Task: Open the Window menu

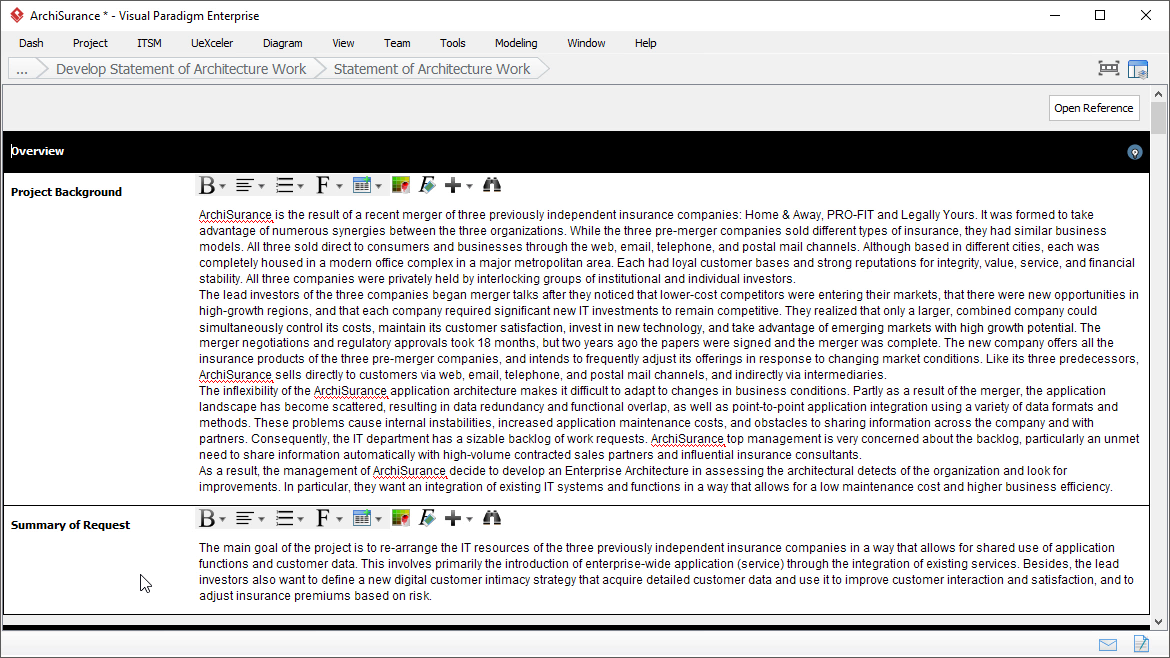Action: (x=586, y=43)
